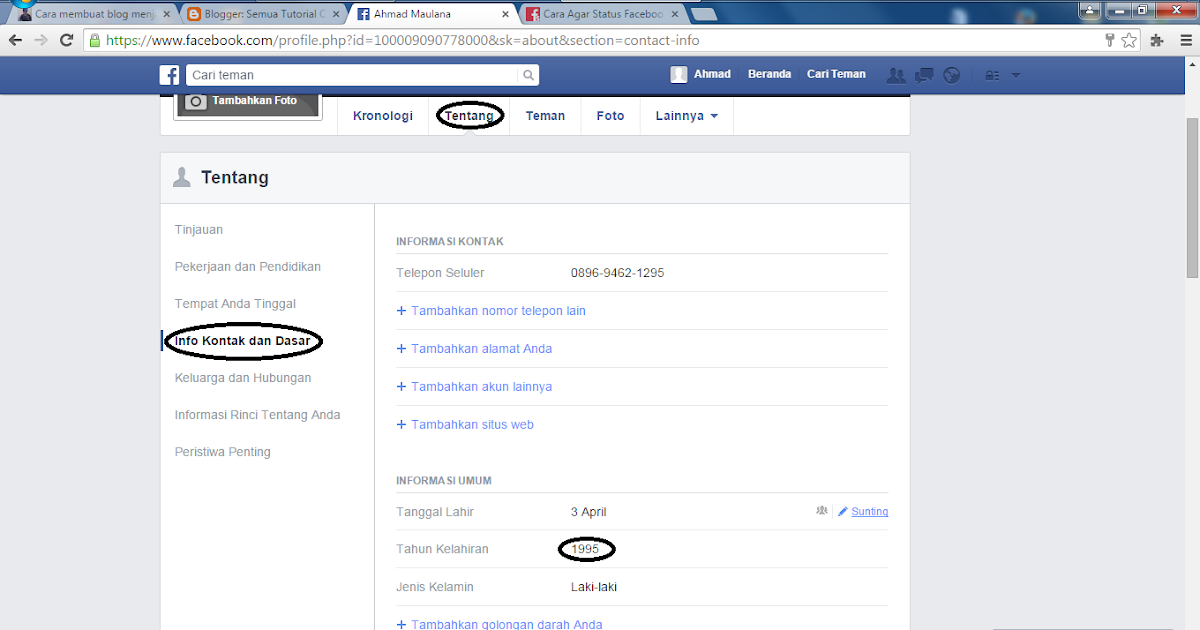Click Tambahkan nomor telepon lain
This screenshot has height=630, width=1200.
[x=491, y=311]
